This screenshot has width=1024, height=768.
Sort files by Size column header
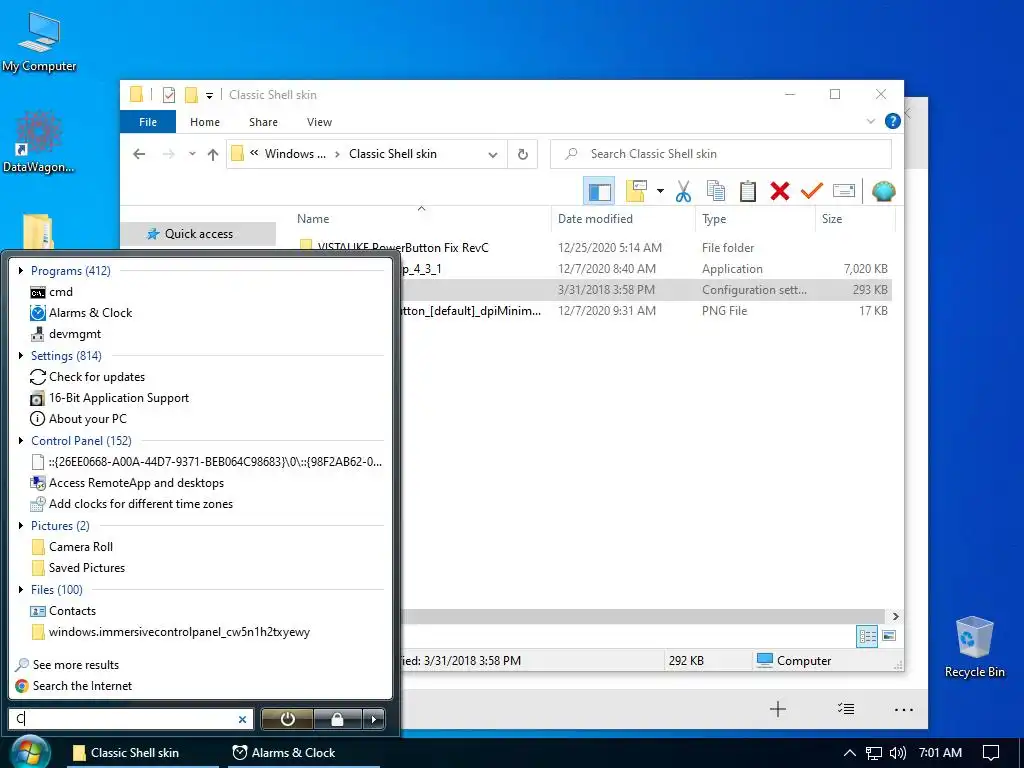point(855,219)
